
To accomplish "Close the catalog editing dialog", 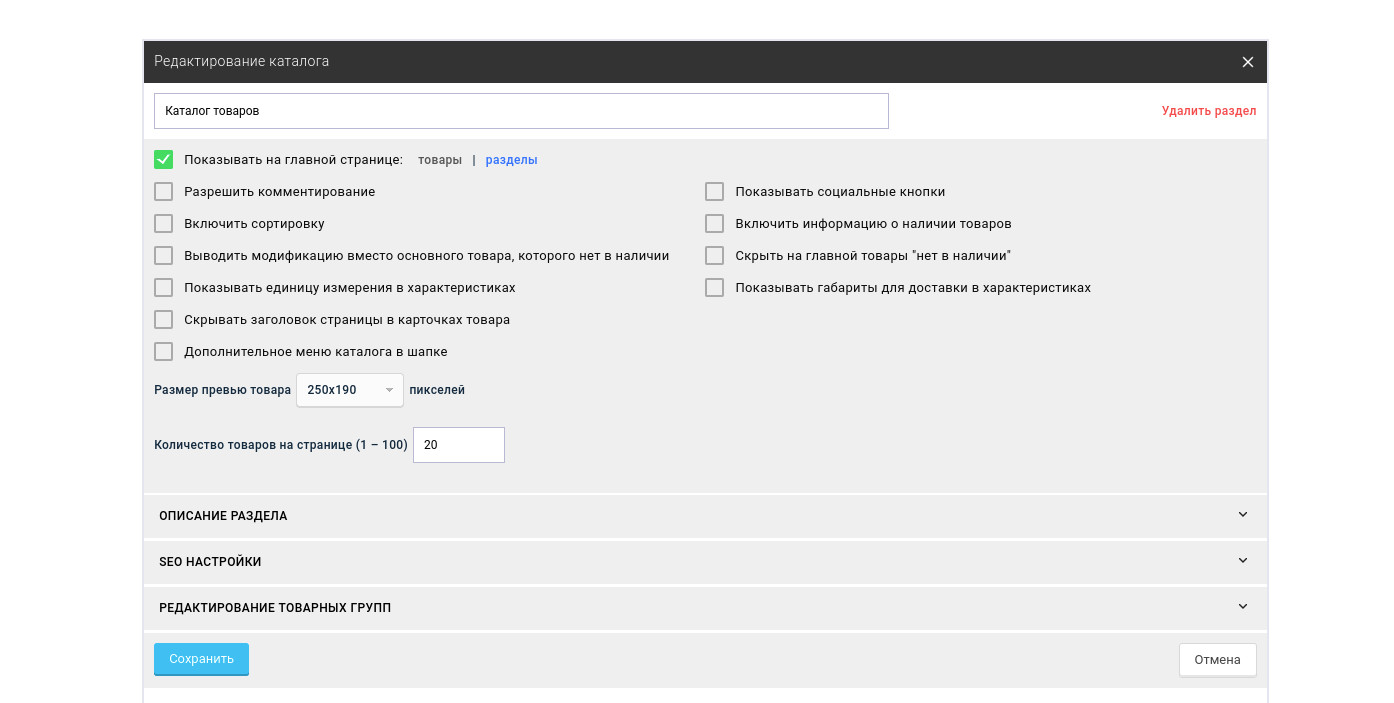I will pos(1247,62).
